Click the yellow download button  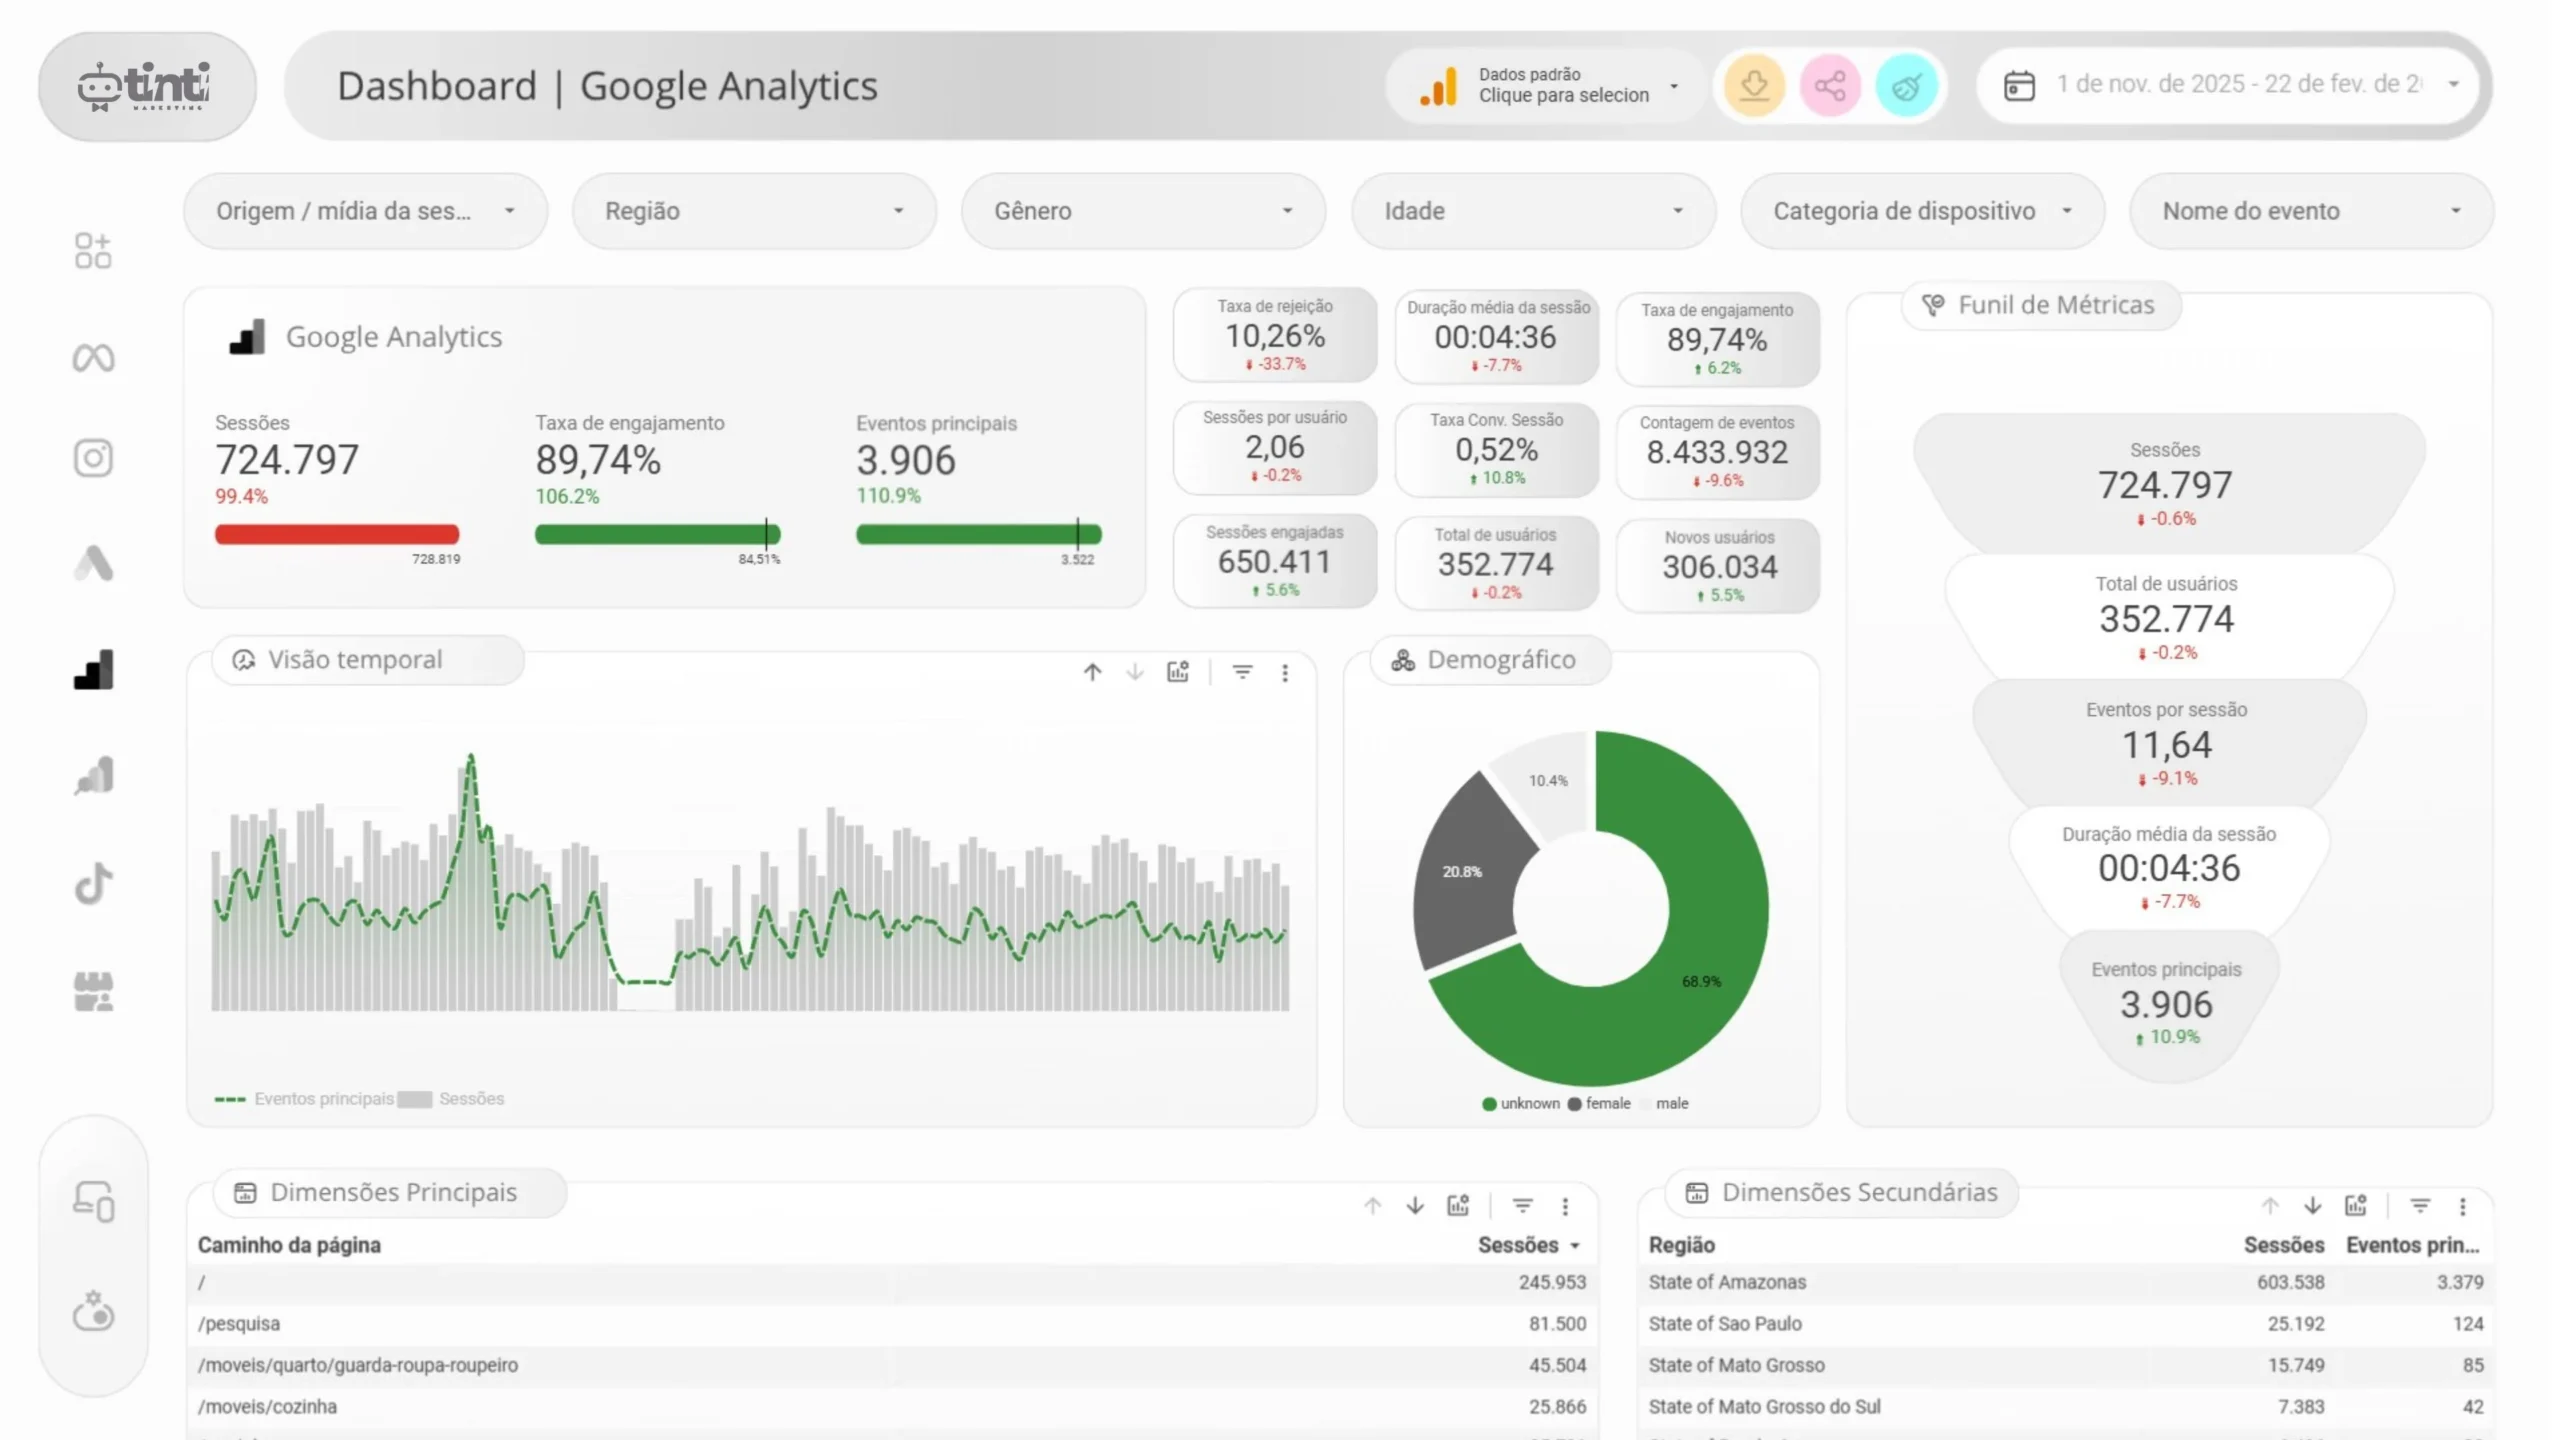click(x=1754, y=86)
